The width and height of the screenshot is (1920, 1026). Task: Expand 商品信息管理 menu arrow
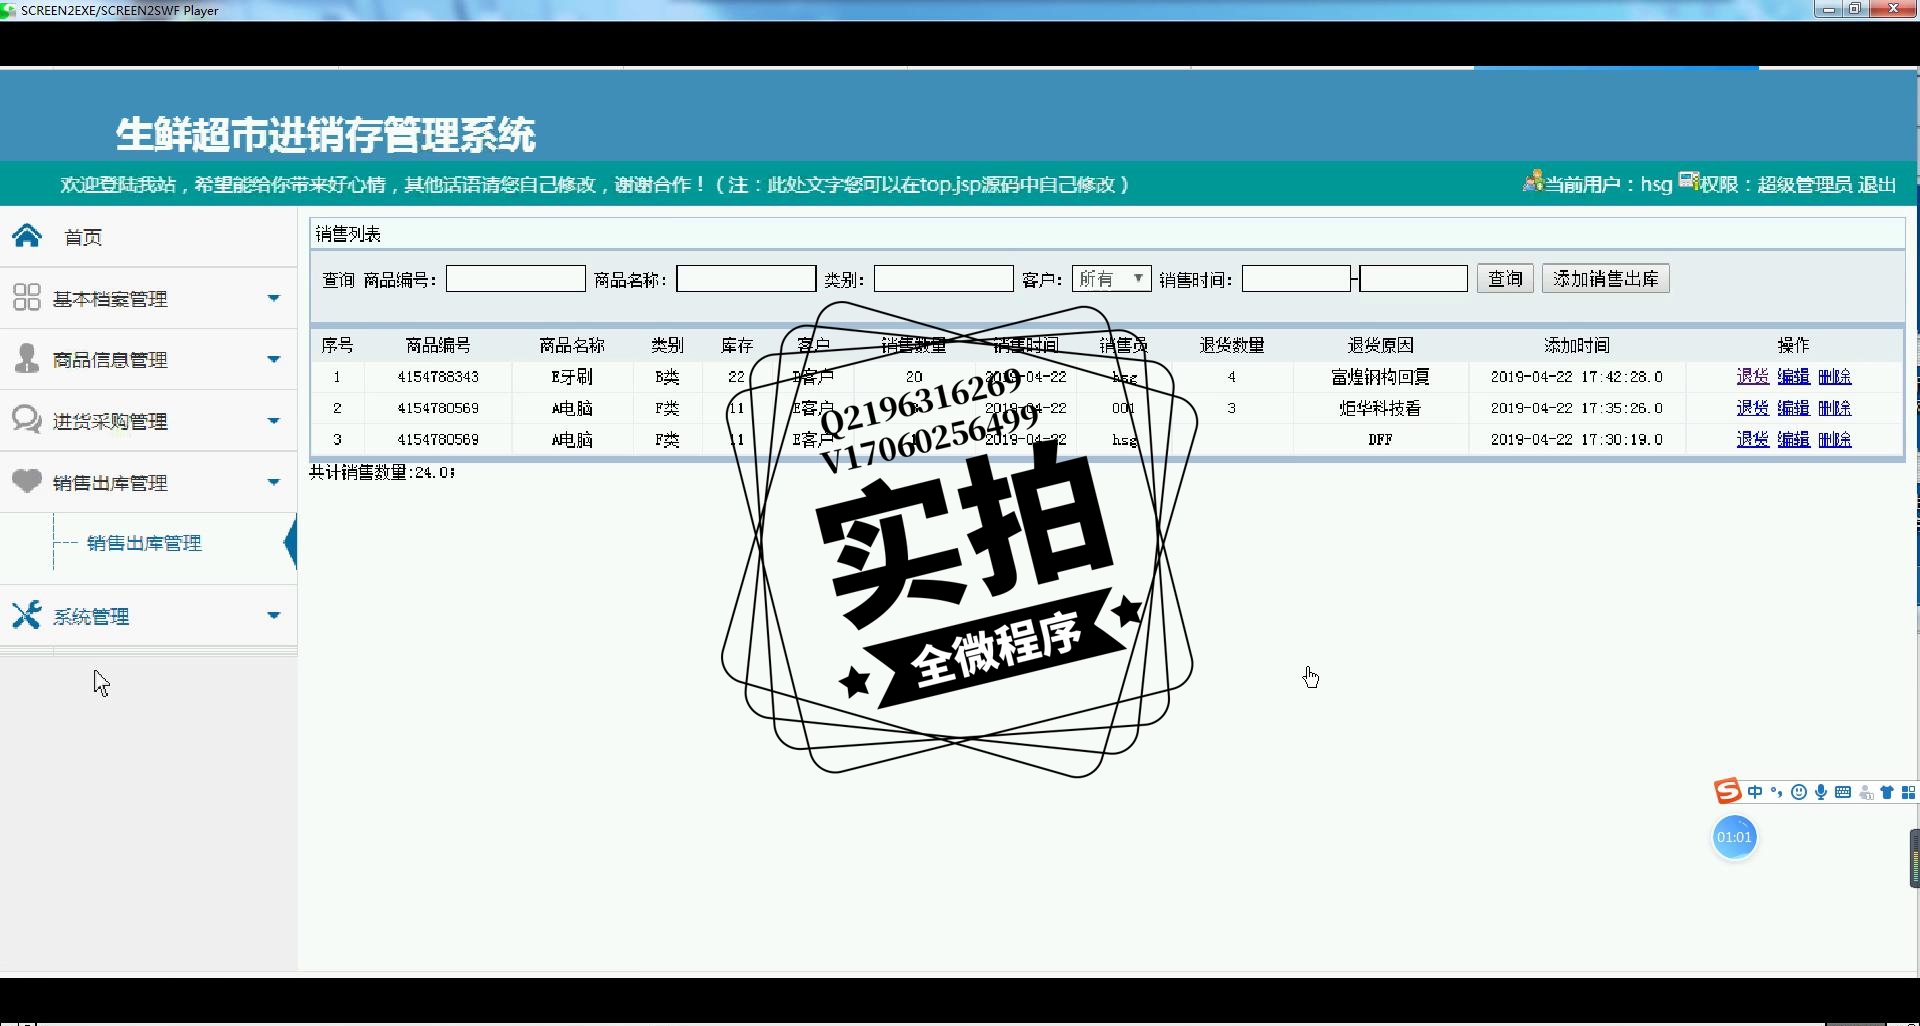[273, 359]
